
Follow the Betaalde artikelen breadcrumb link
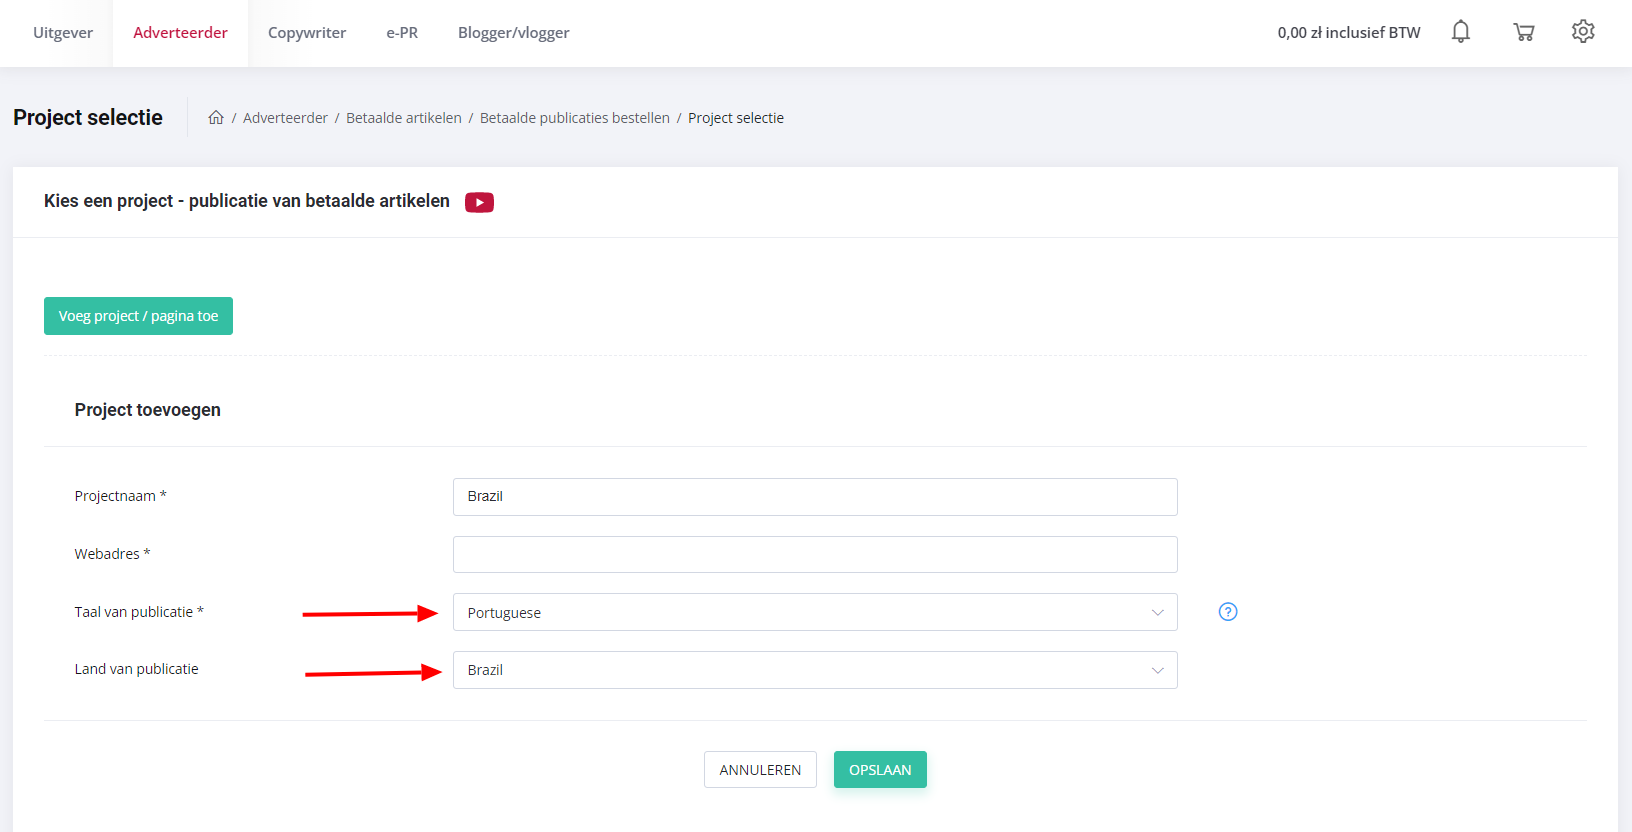pos(404,118)
